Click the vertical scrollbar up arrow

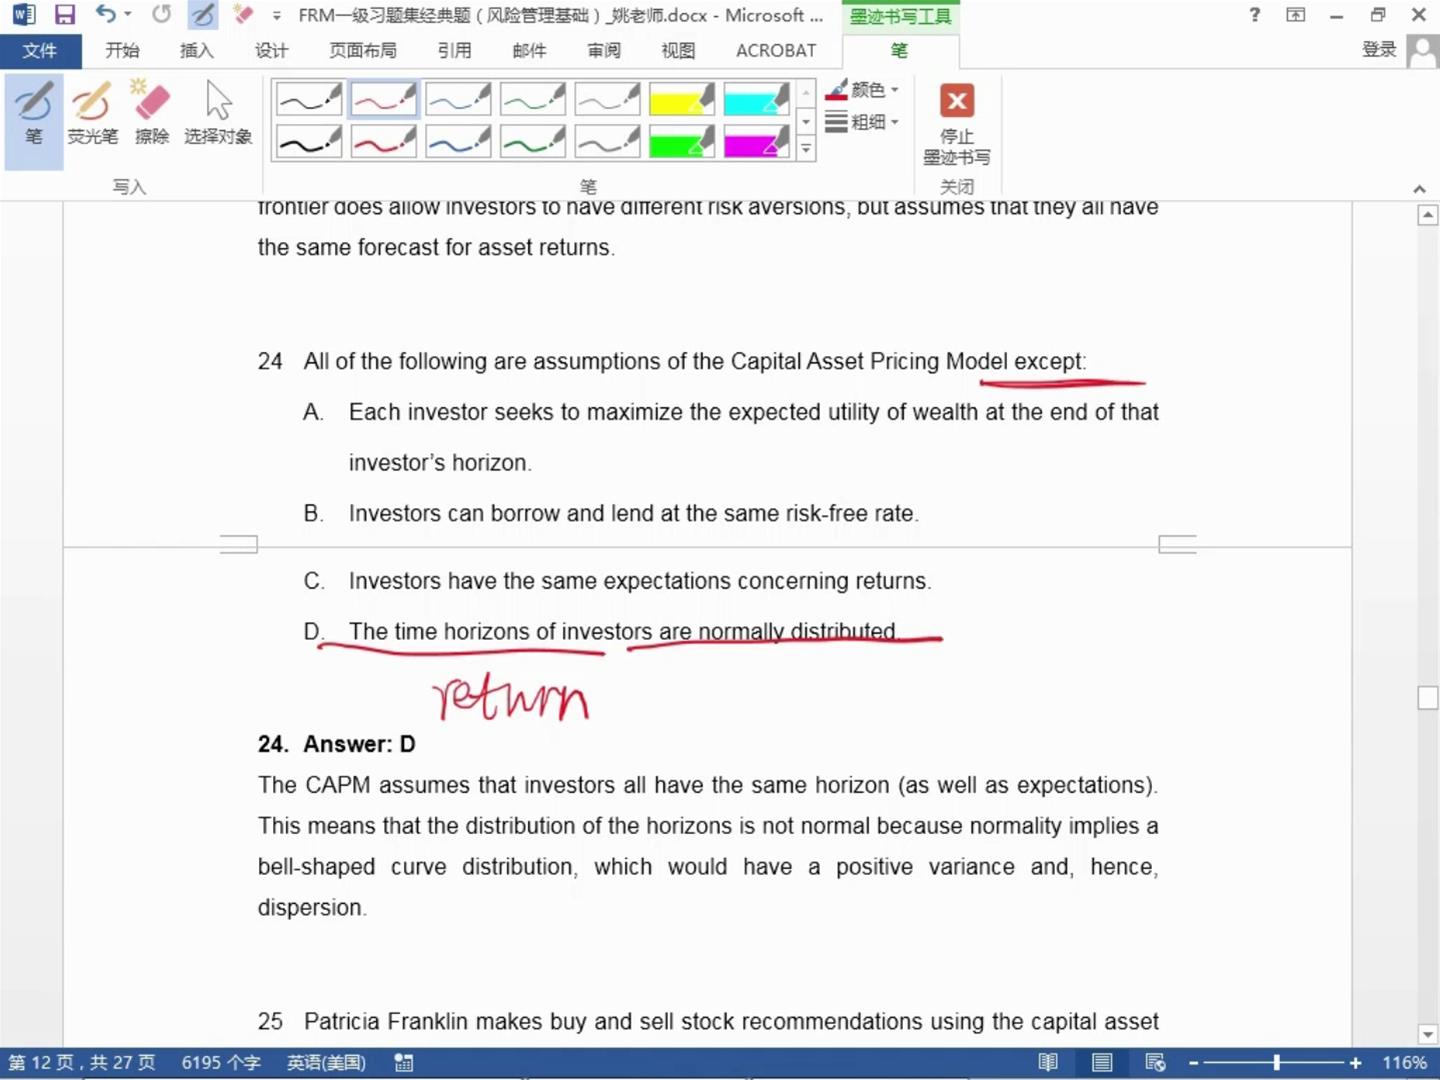click(1428, 215)
